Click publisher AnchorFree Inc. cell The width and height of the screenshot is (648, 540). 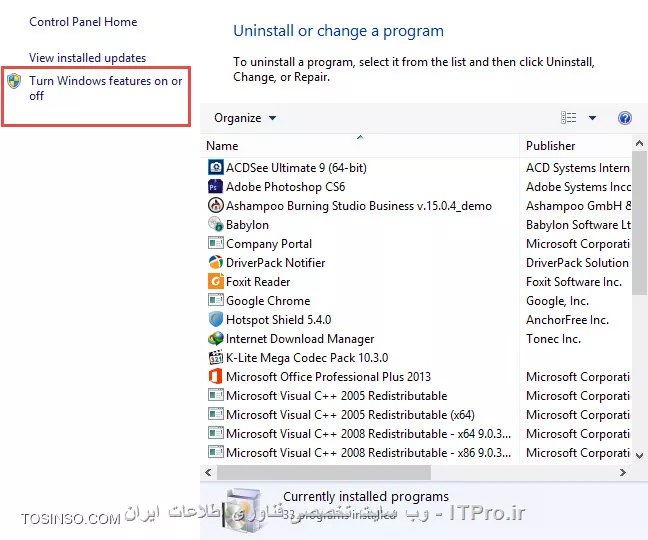[567, 320]
